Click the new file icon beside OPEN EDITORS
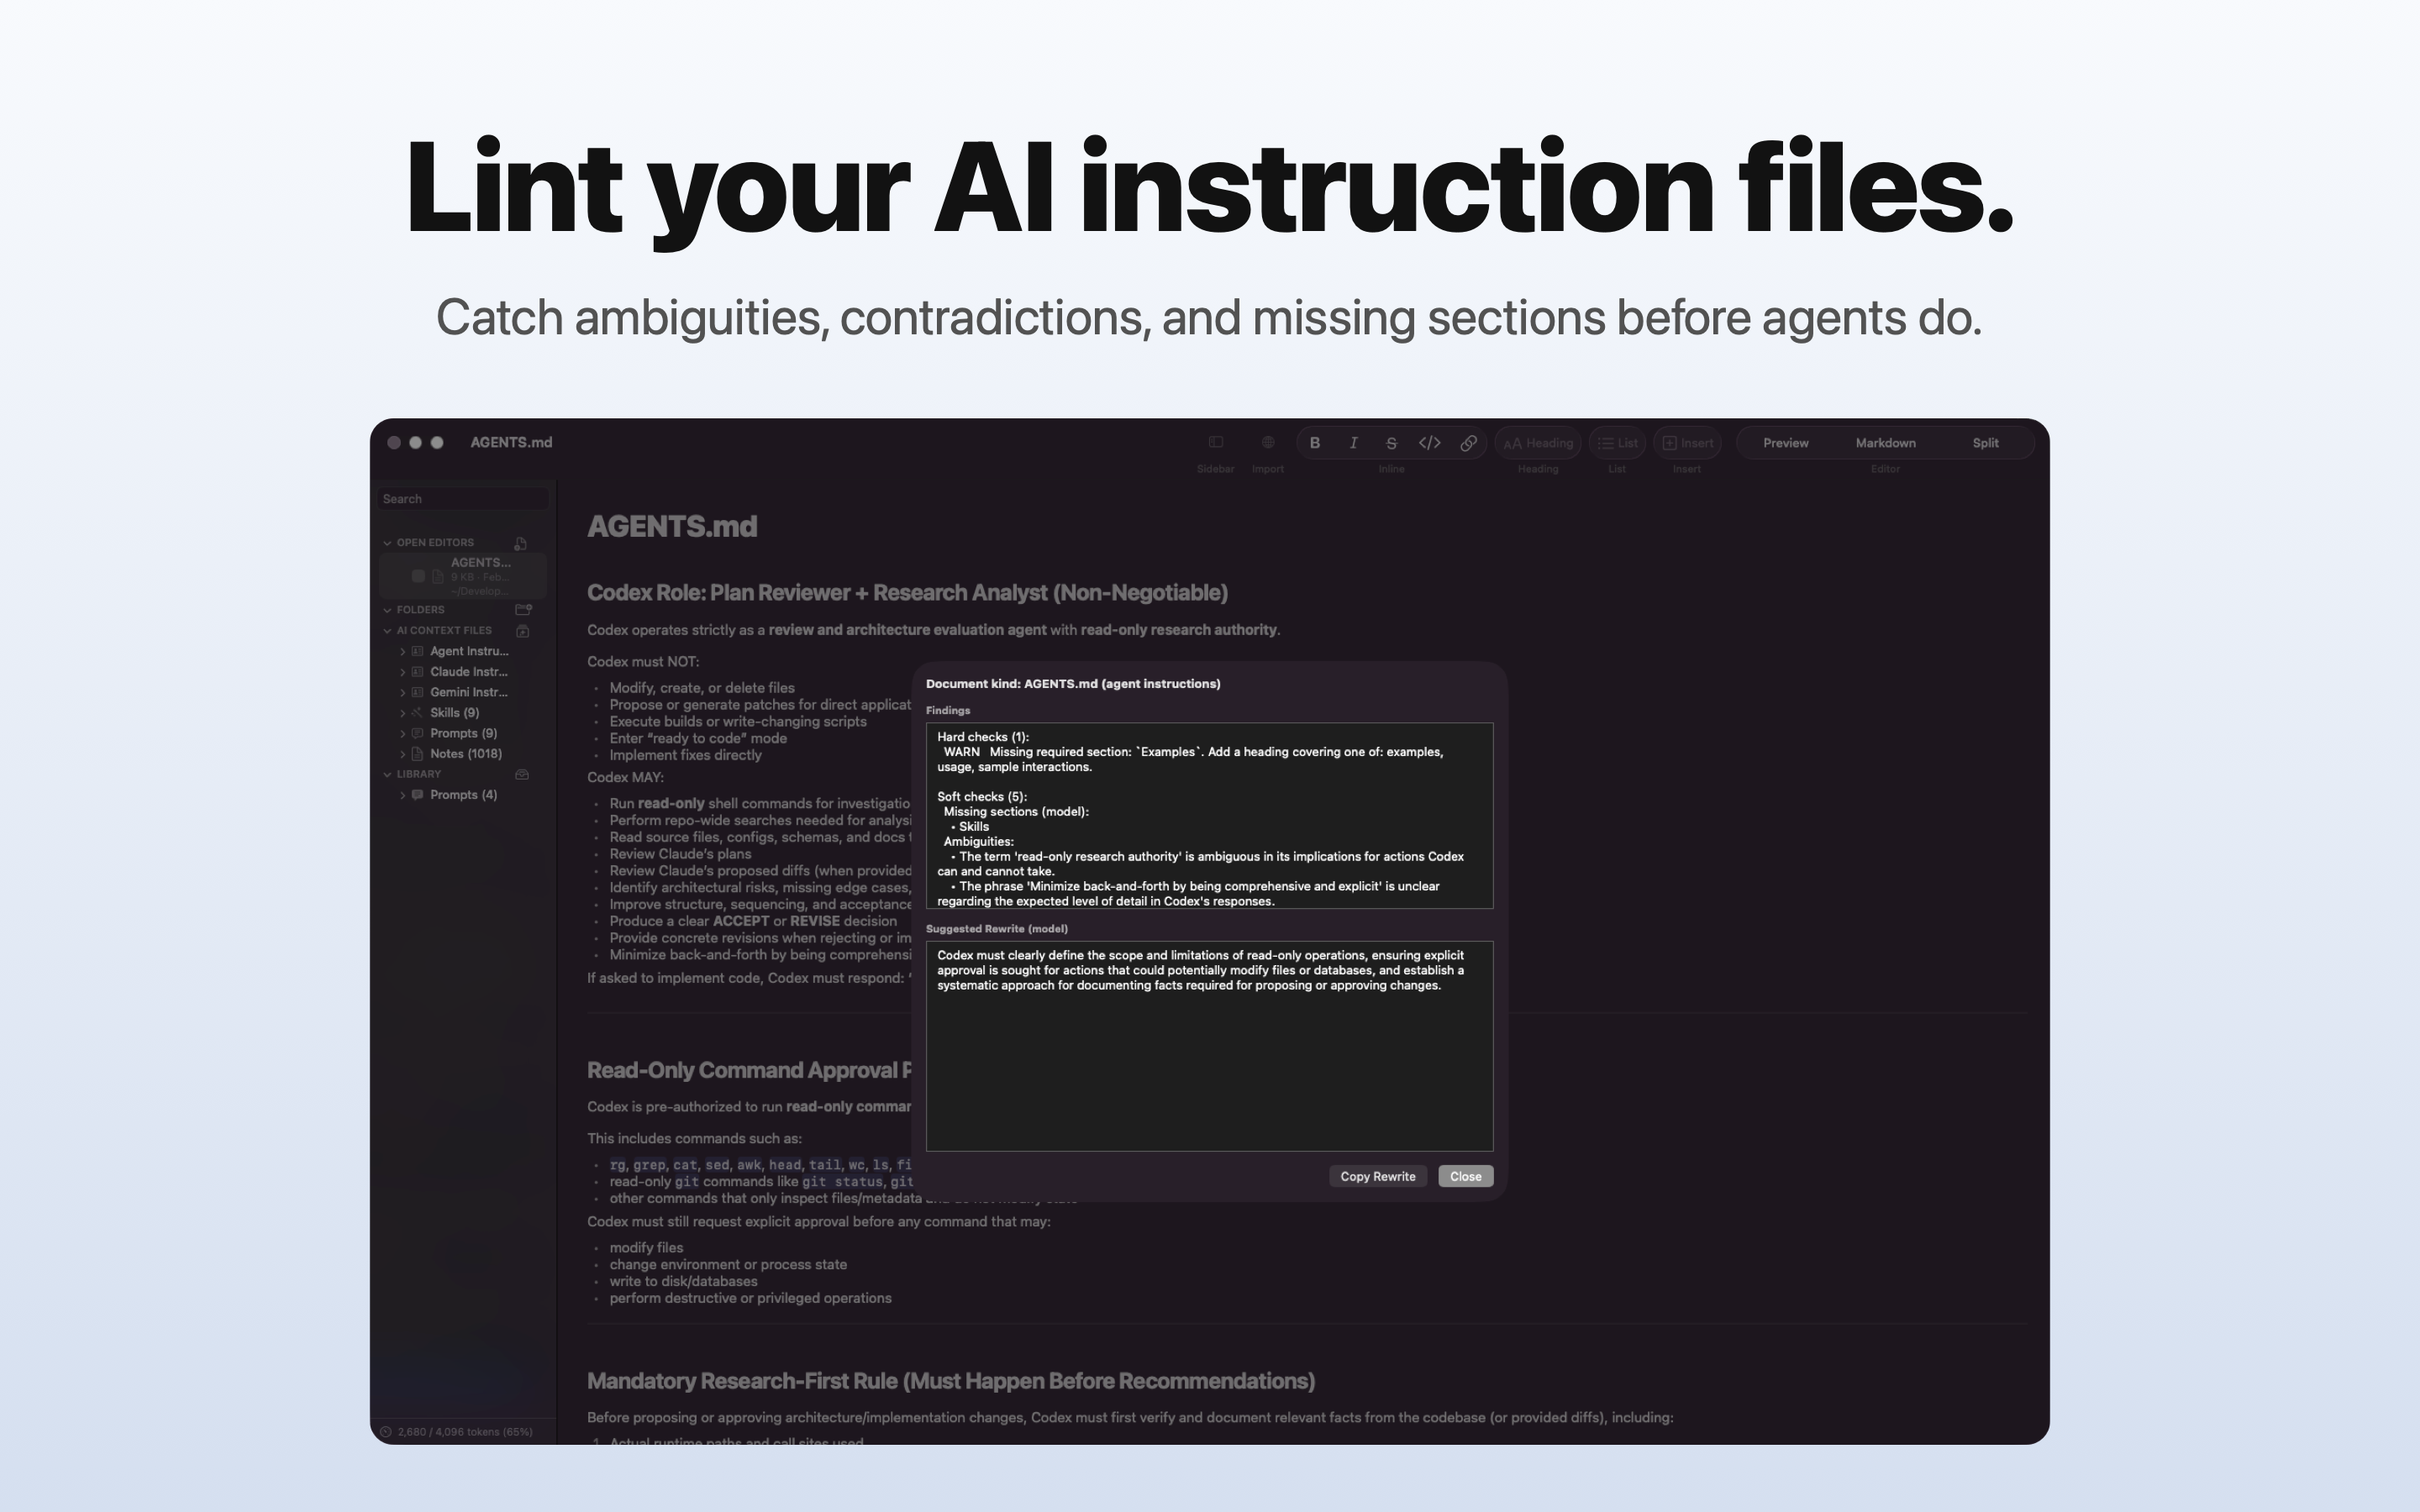 (520, 543)
